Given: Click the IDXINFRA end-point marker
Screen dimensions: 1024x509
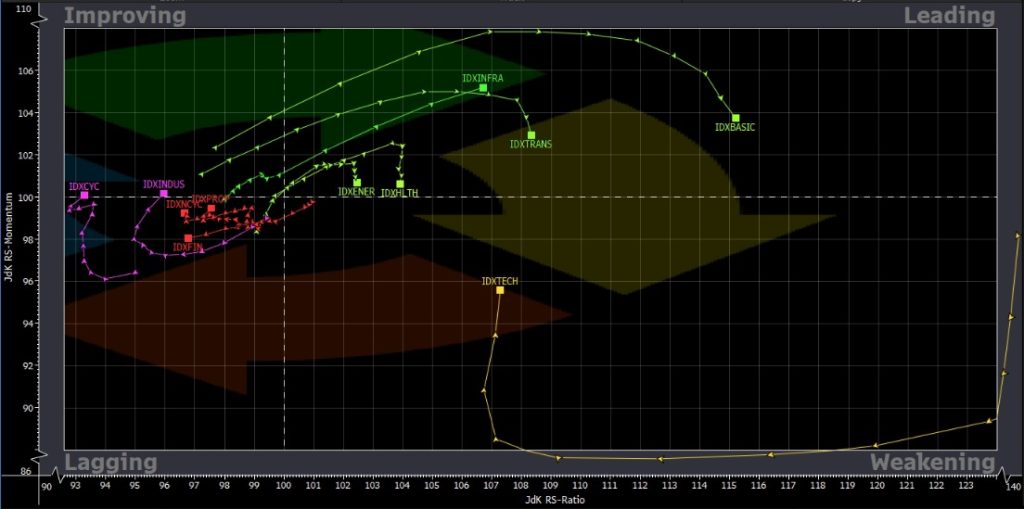Looking at the screenshot, I should coord(483,88).
